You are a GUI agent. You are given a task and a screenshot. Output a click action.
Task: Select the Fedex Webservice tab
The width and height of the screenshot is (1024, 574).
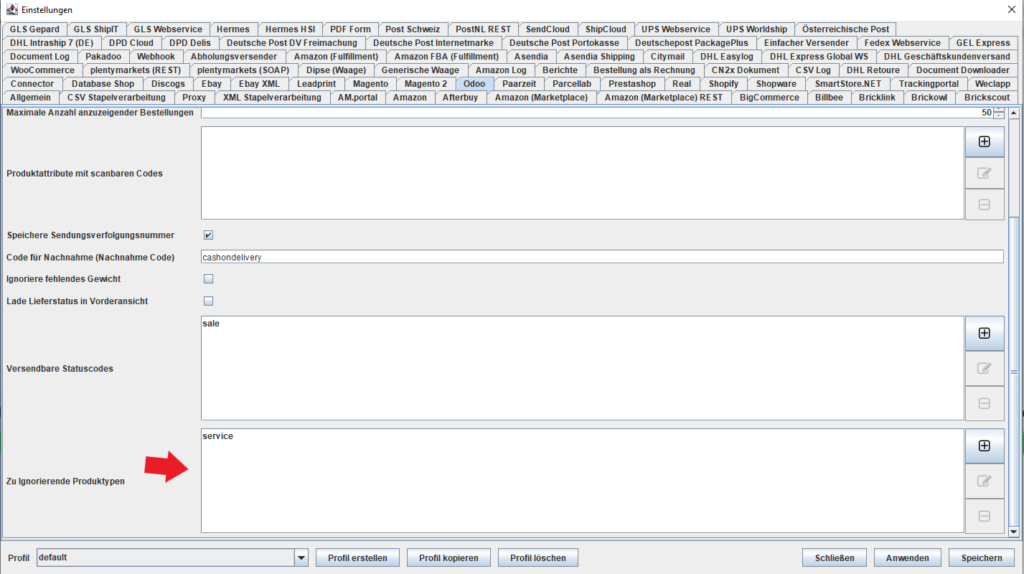tap(903, 42)
